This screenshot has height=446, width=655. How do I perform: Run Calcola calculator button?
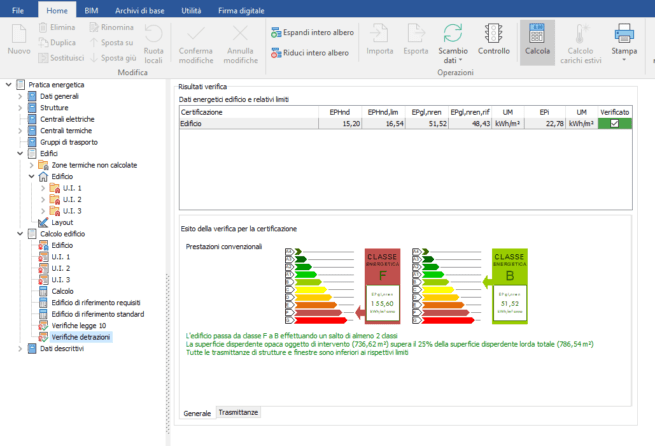coord(537,42)
